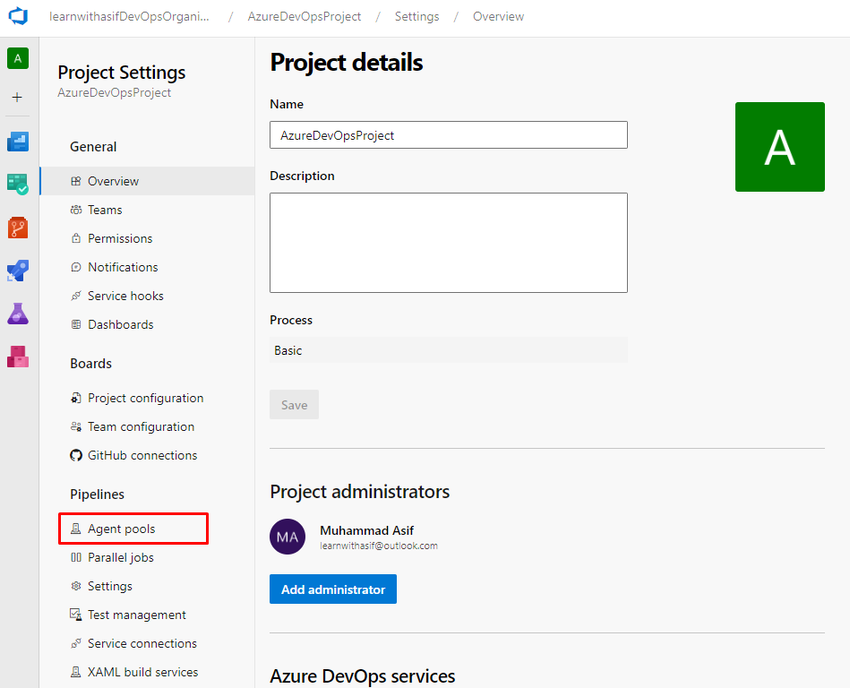Click the Azure DevOps logo icon
850x688 pixels.
(x=18, y=17)
